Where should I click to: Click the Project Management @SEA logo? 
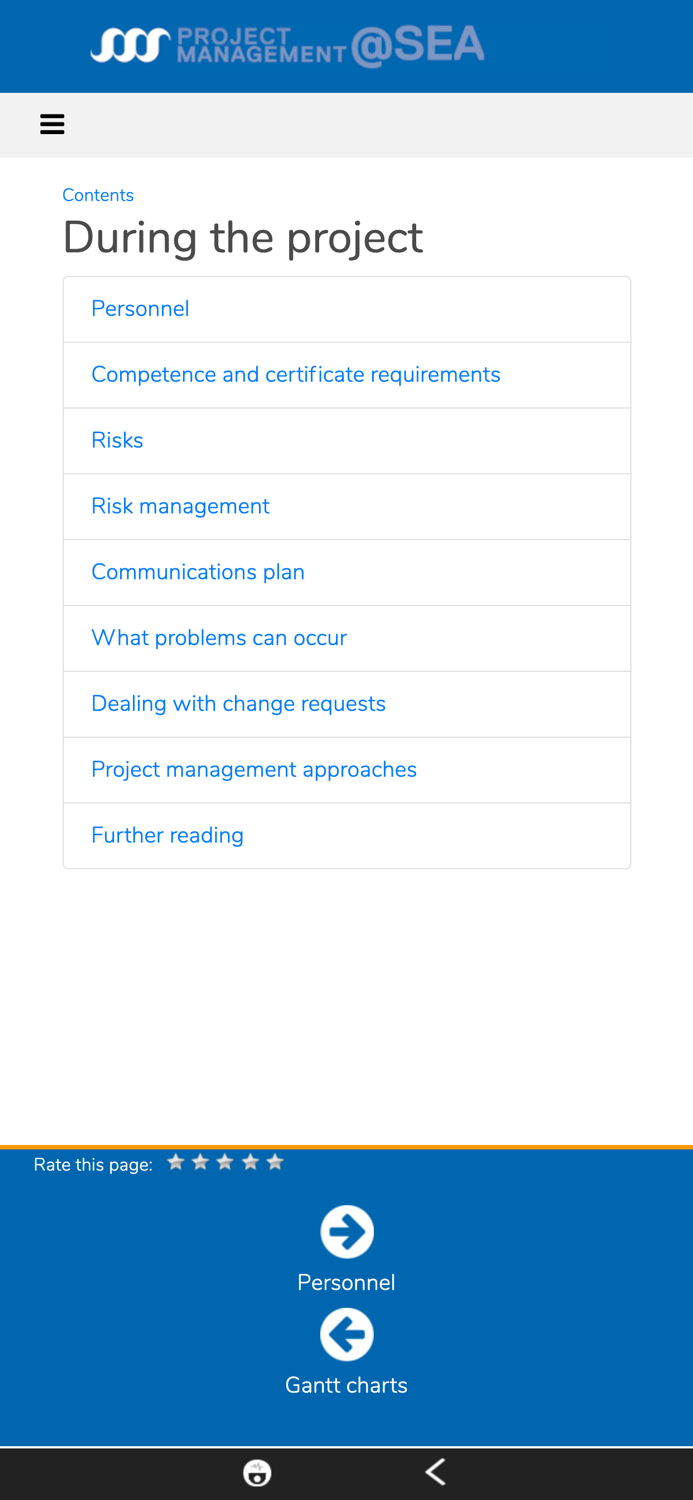(x=287, y=45)
